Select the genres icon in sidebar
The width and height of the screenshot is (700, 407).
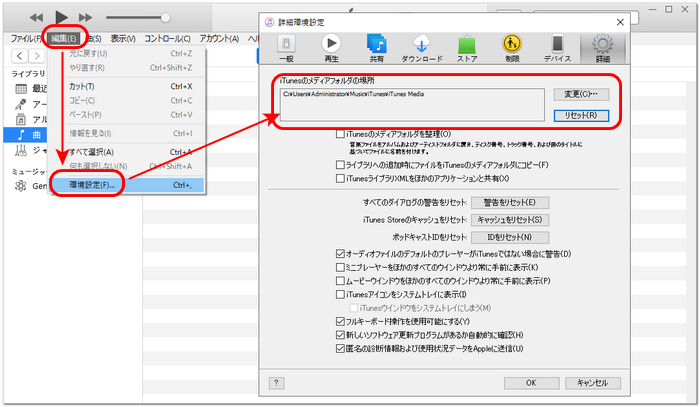[x=21, y=151]
